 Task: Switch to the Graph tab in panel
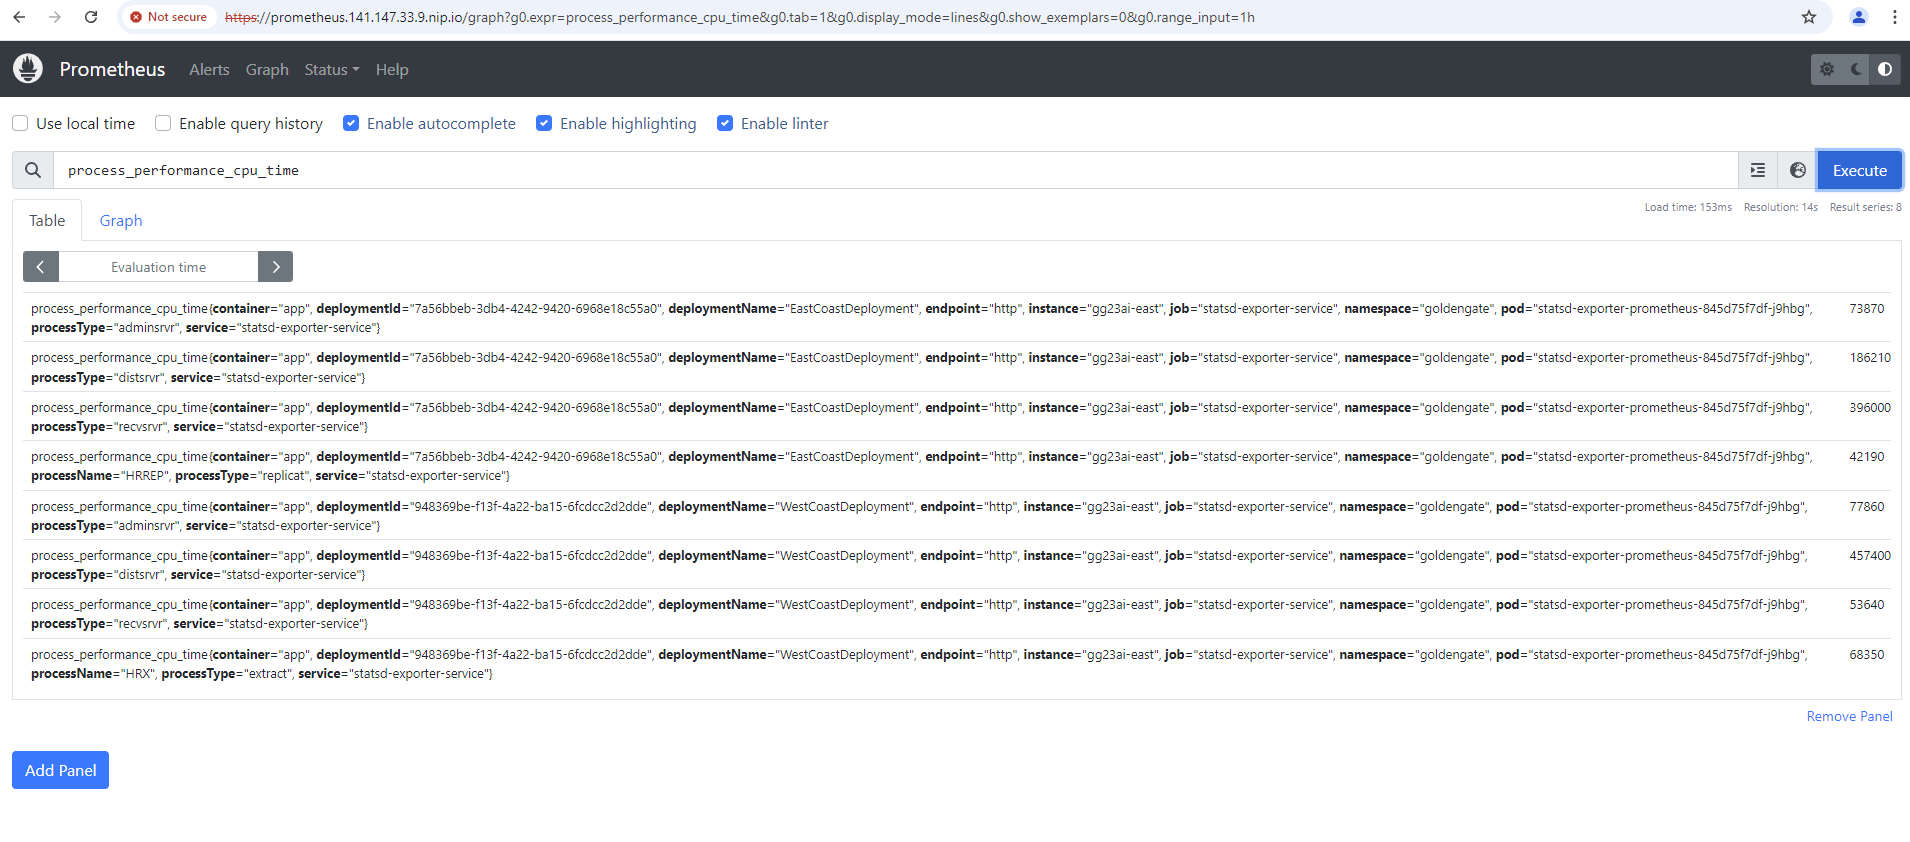coord(121,220)
